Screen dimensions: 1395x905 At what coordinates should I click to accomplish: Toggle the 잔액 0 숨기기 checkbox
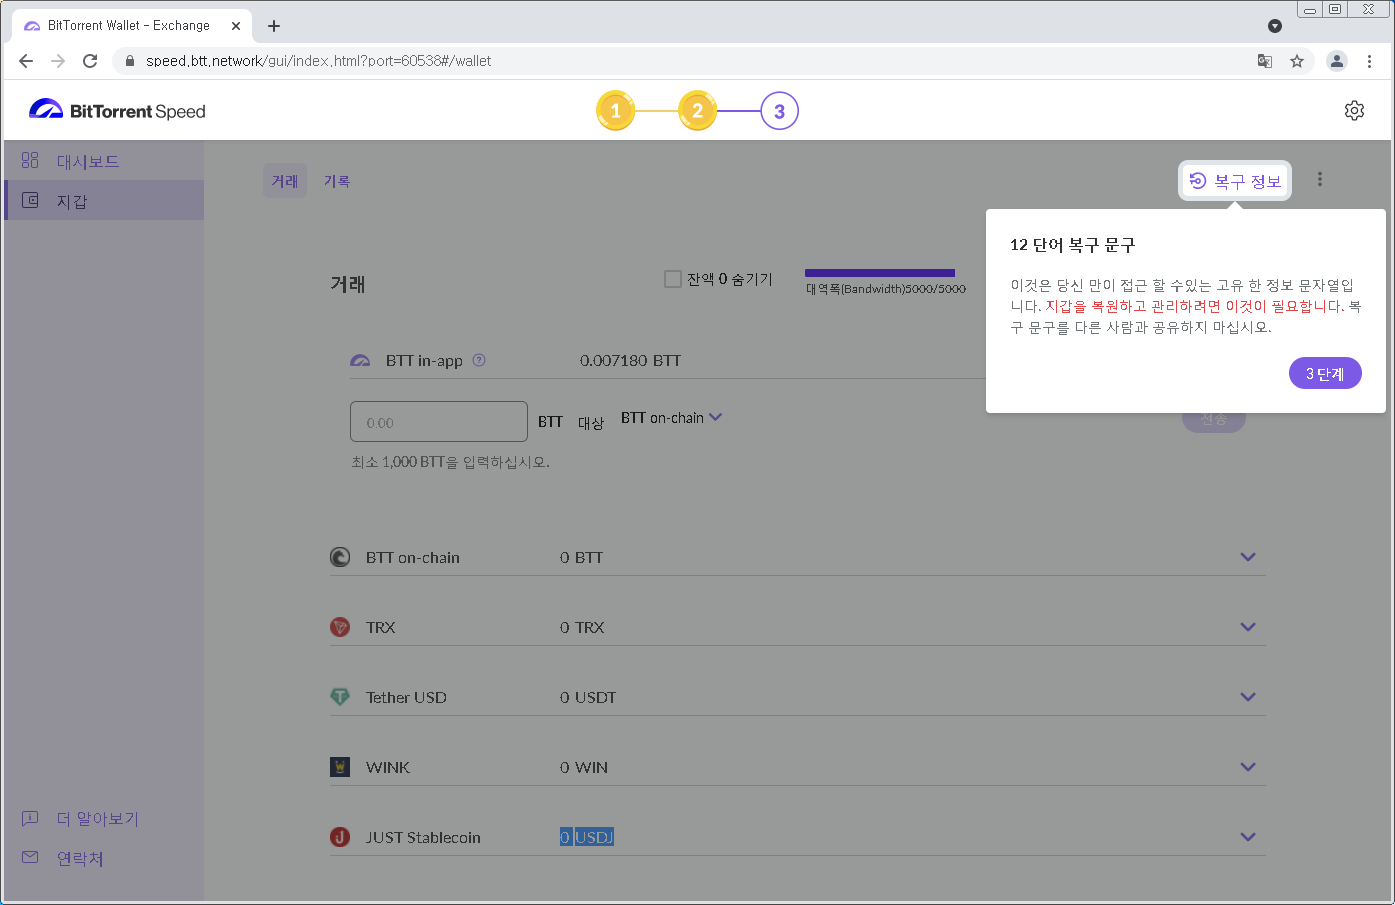(673, 279)
